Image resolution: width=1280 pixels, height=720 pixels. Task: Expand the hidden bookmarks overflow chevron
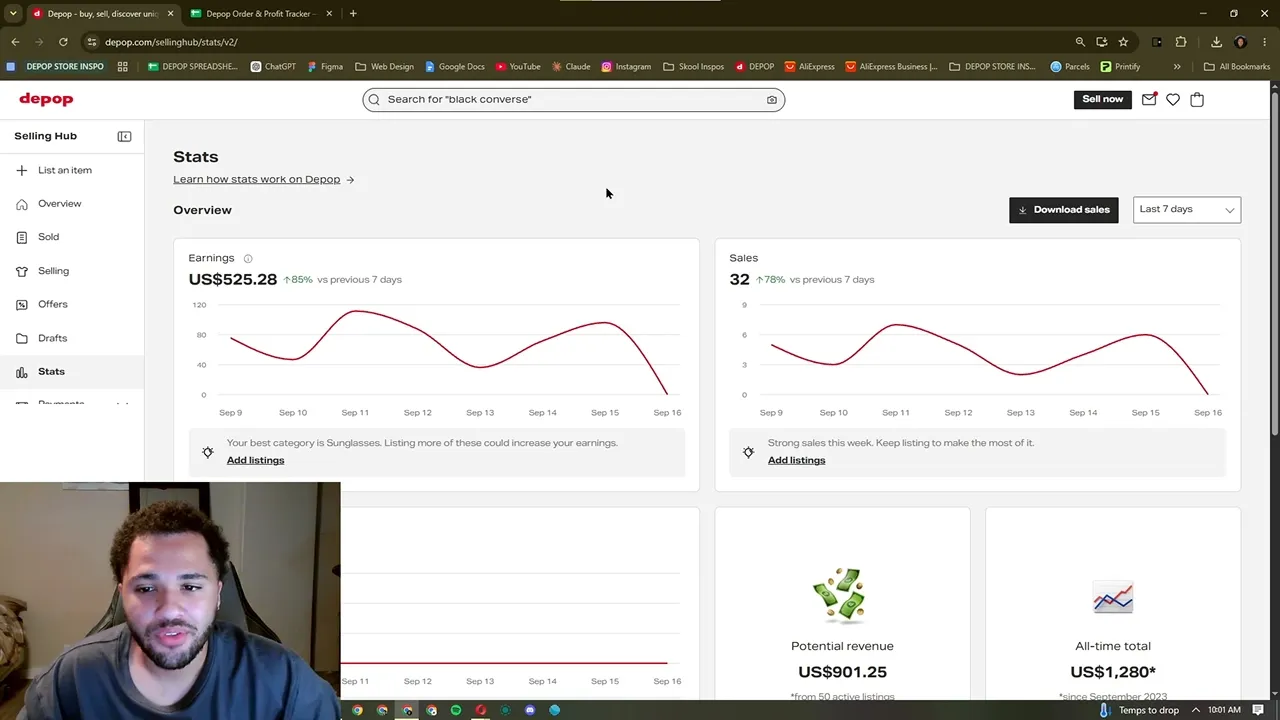[x=1177, y=67]
